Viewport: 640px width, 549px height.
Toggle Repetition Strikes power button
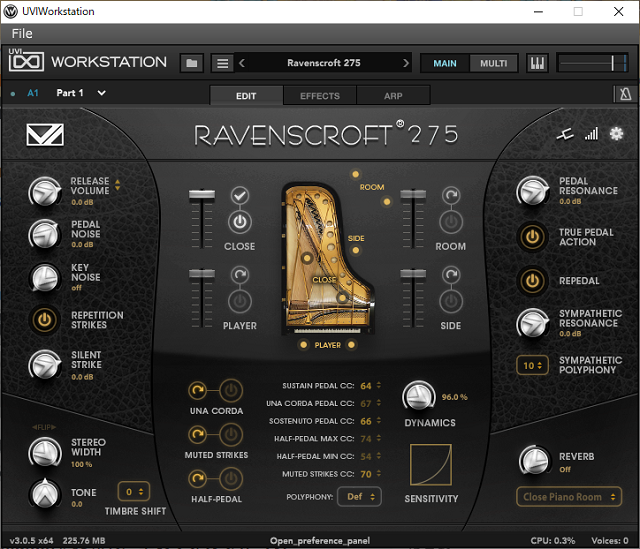click(44, 320)
